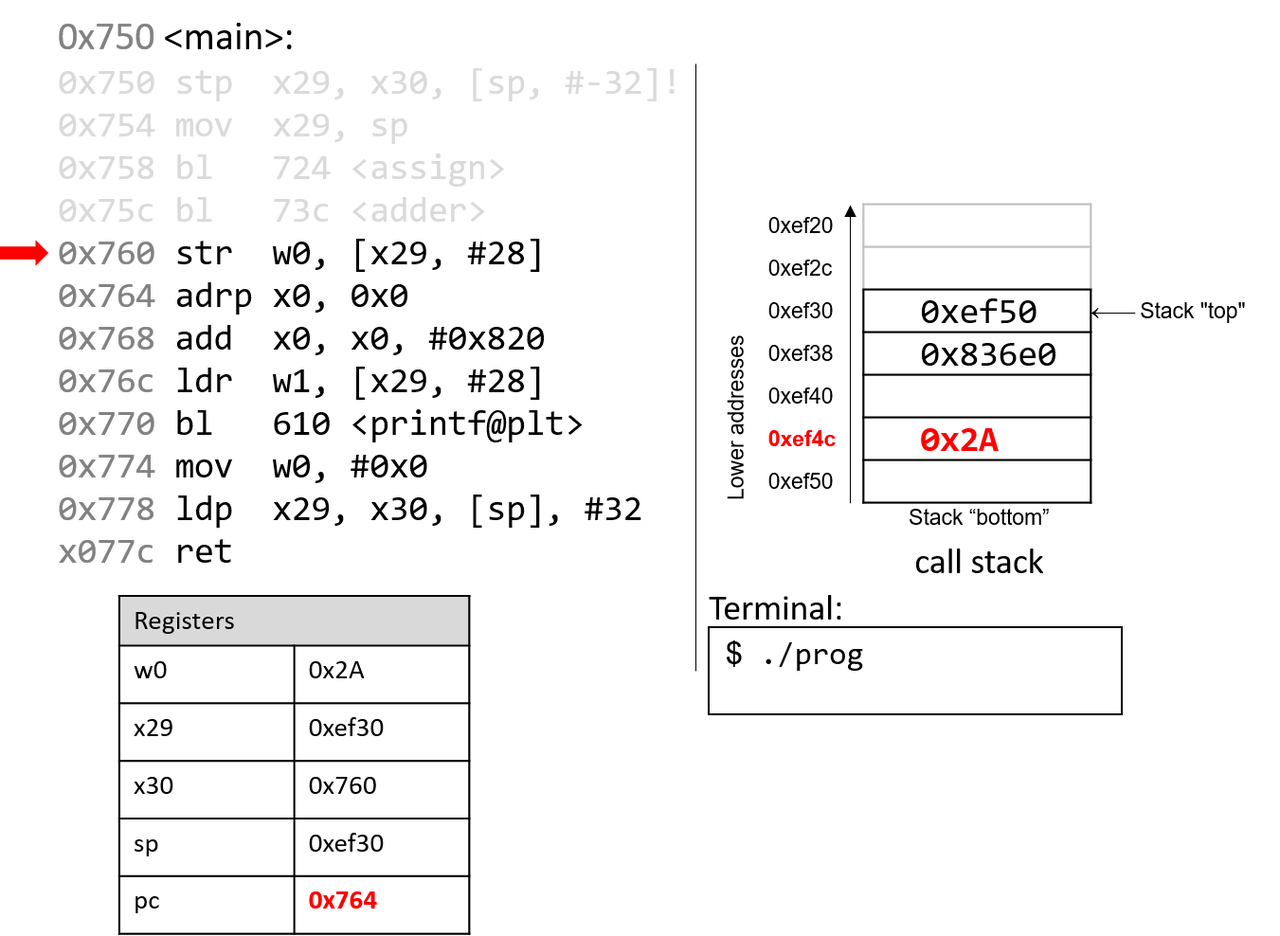
Task: Select the stack cell containing 0xef50
Action: (977, 312)
